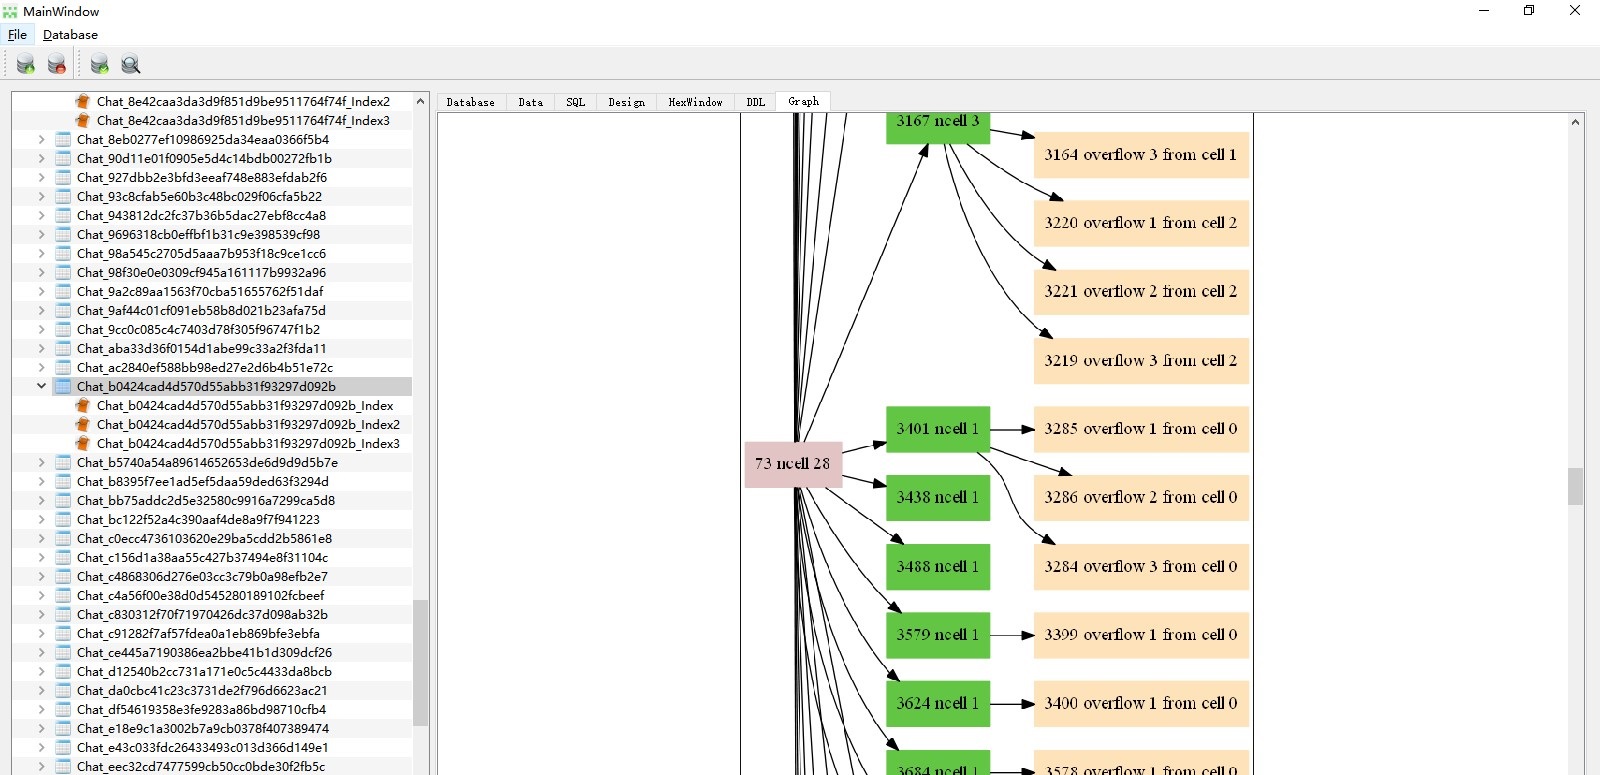Viewport: 1601px width, 775px height.
Task: Expand Chat_9696318cb0effbf1b31c9e398539cf98 node
Action: [x=41, y=234]
